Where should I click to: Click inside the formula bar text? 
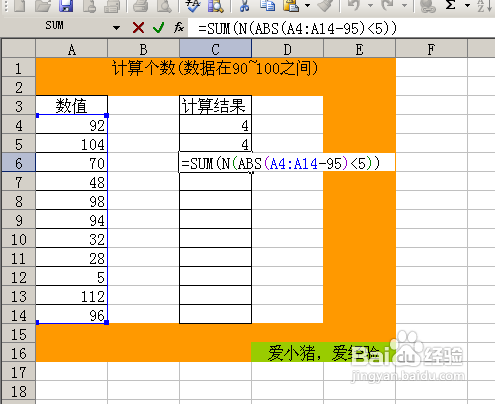tap(297, 28)
